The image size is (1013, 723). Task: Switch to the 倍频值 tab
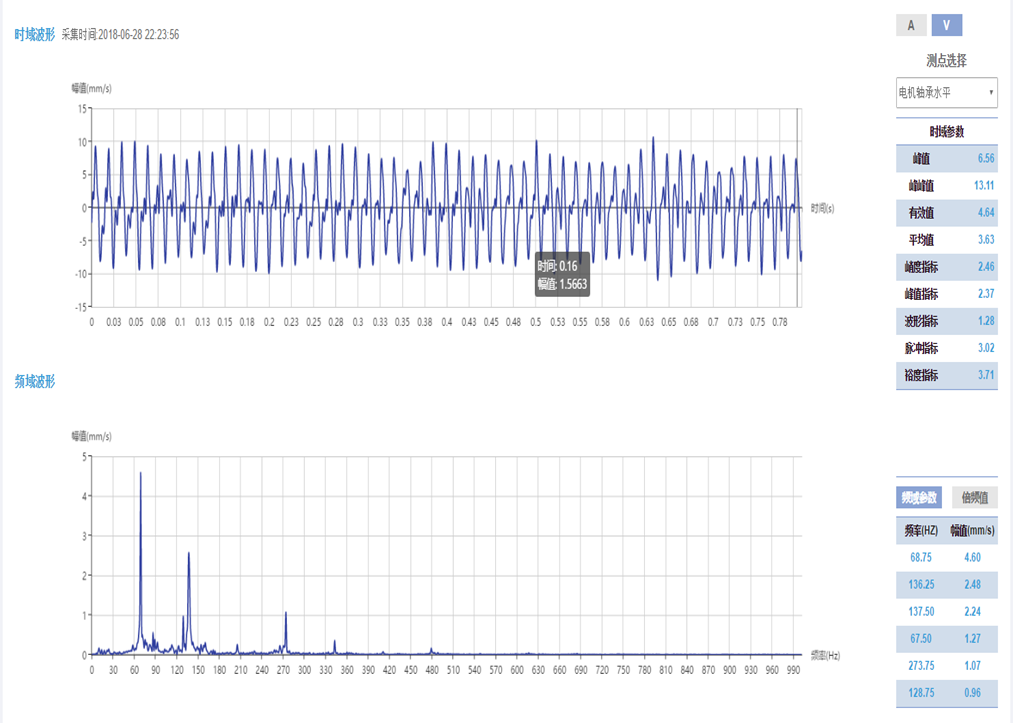pyautogui.click(x=974, y=497)
